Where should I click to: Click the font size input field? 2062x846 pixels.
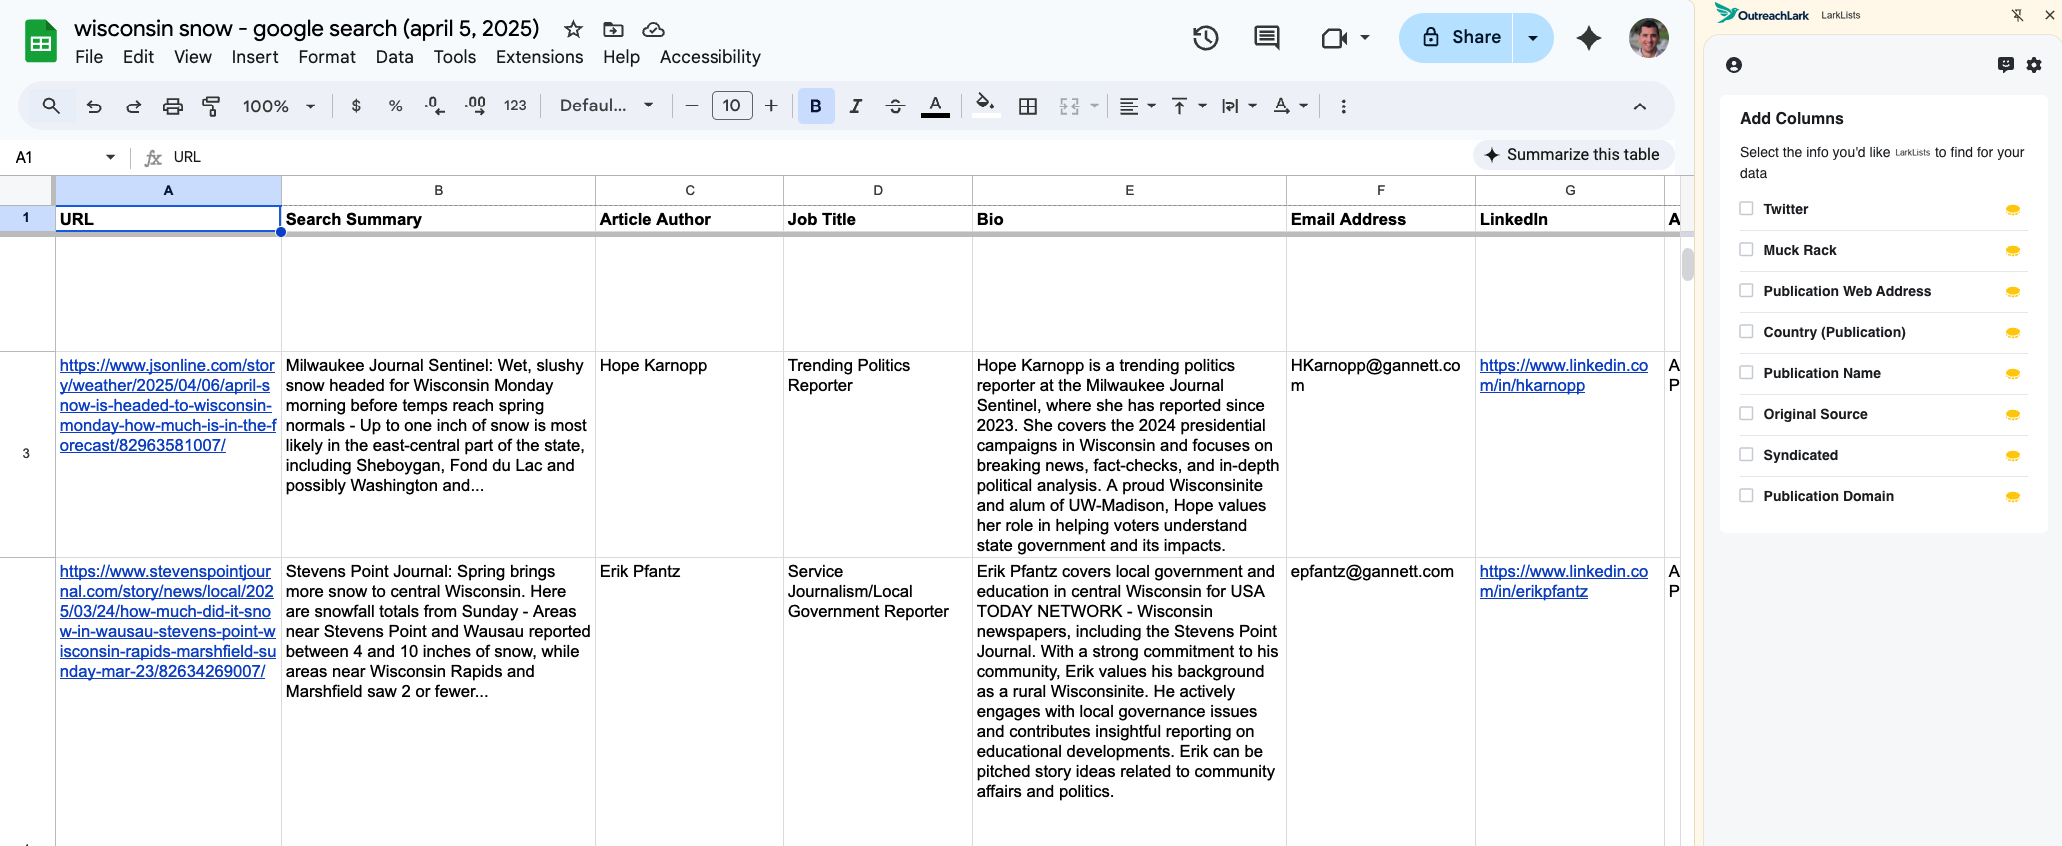click(732, 106)
